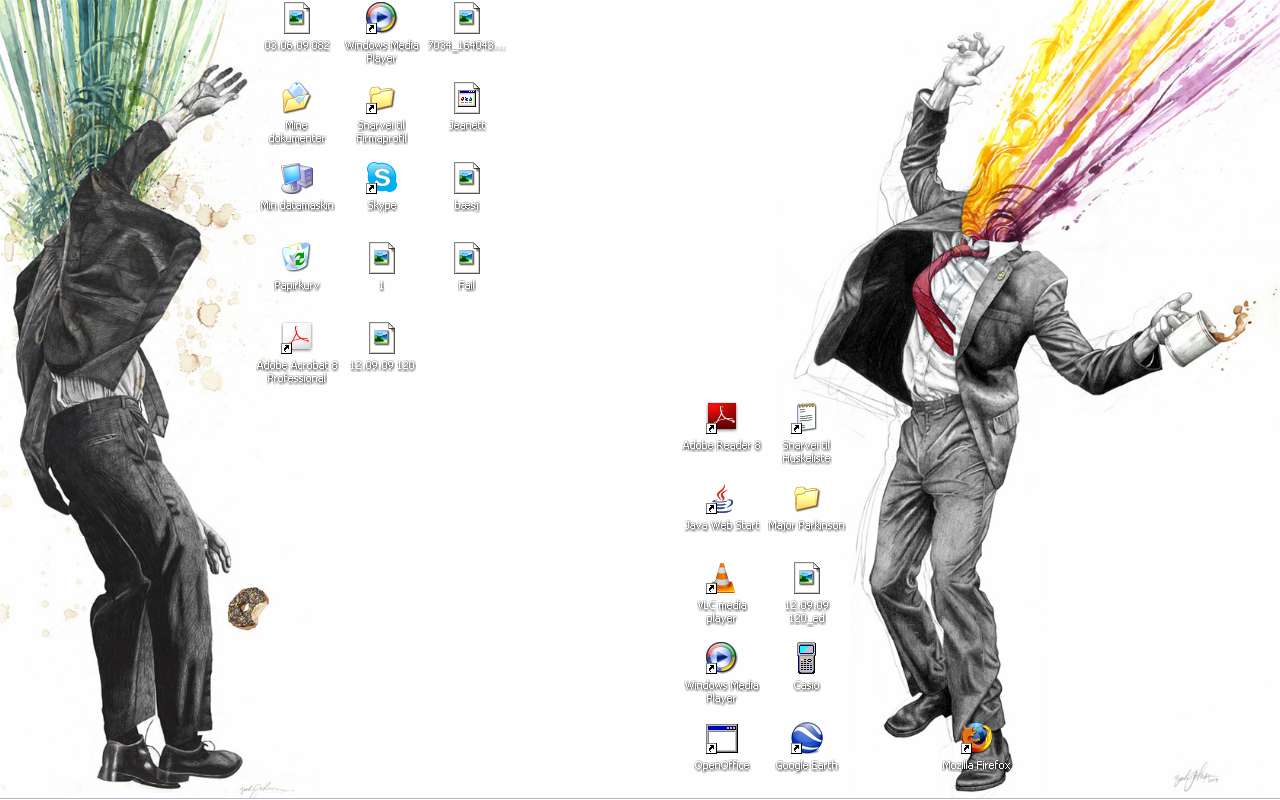Select the 03.06.09 082 image file icon
This screenshot has height=800, width=1280.
[297, 18]
